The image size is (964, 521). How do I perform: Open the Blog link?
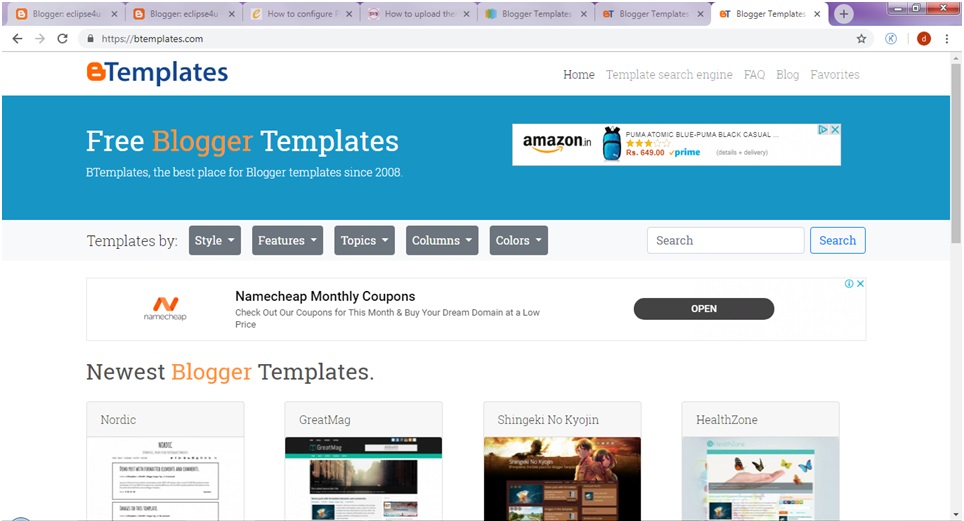pos(788,74)
